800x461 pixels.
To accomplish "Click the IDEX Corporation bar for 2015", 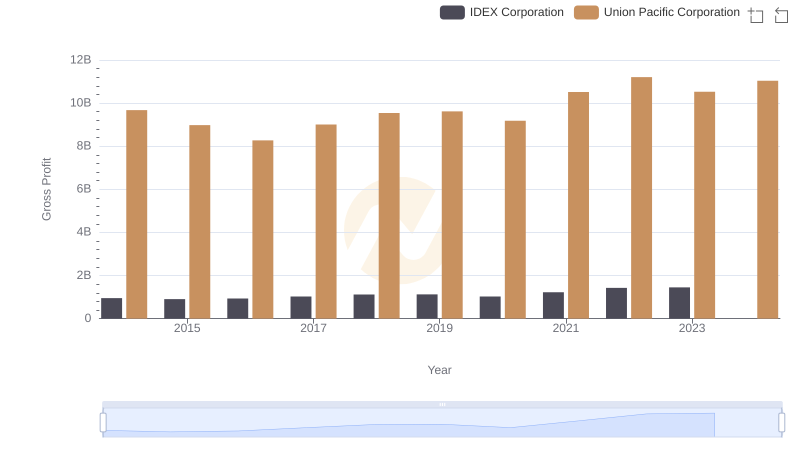I will 174,309.
